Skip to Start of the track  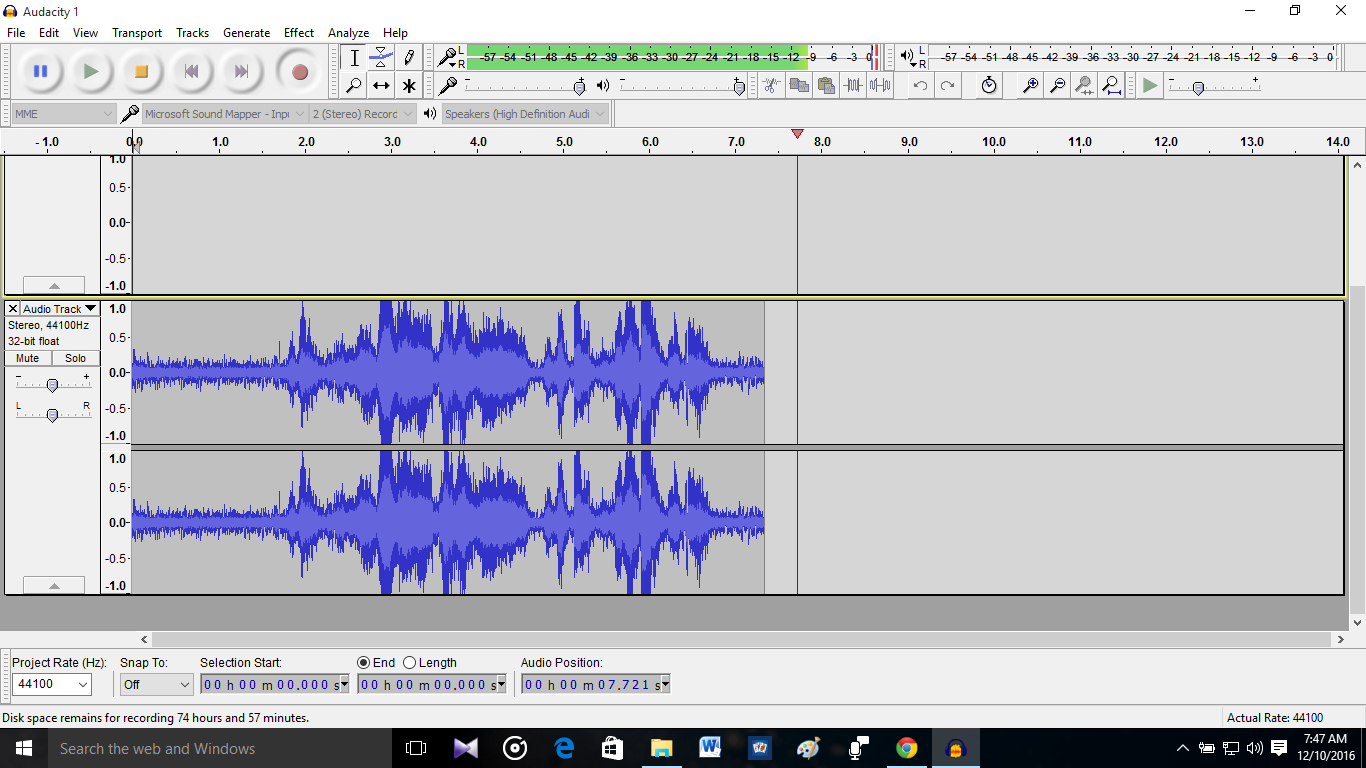(191, 71)
